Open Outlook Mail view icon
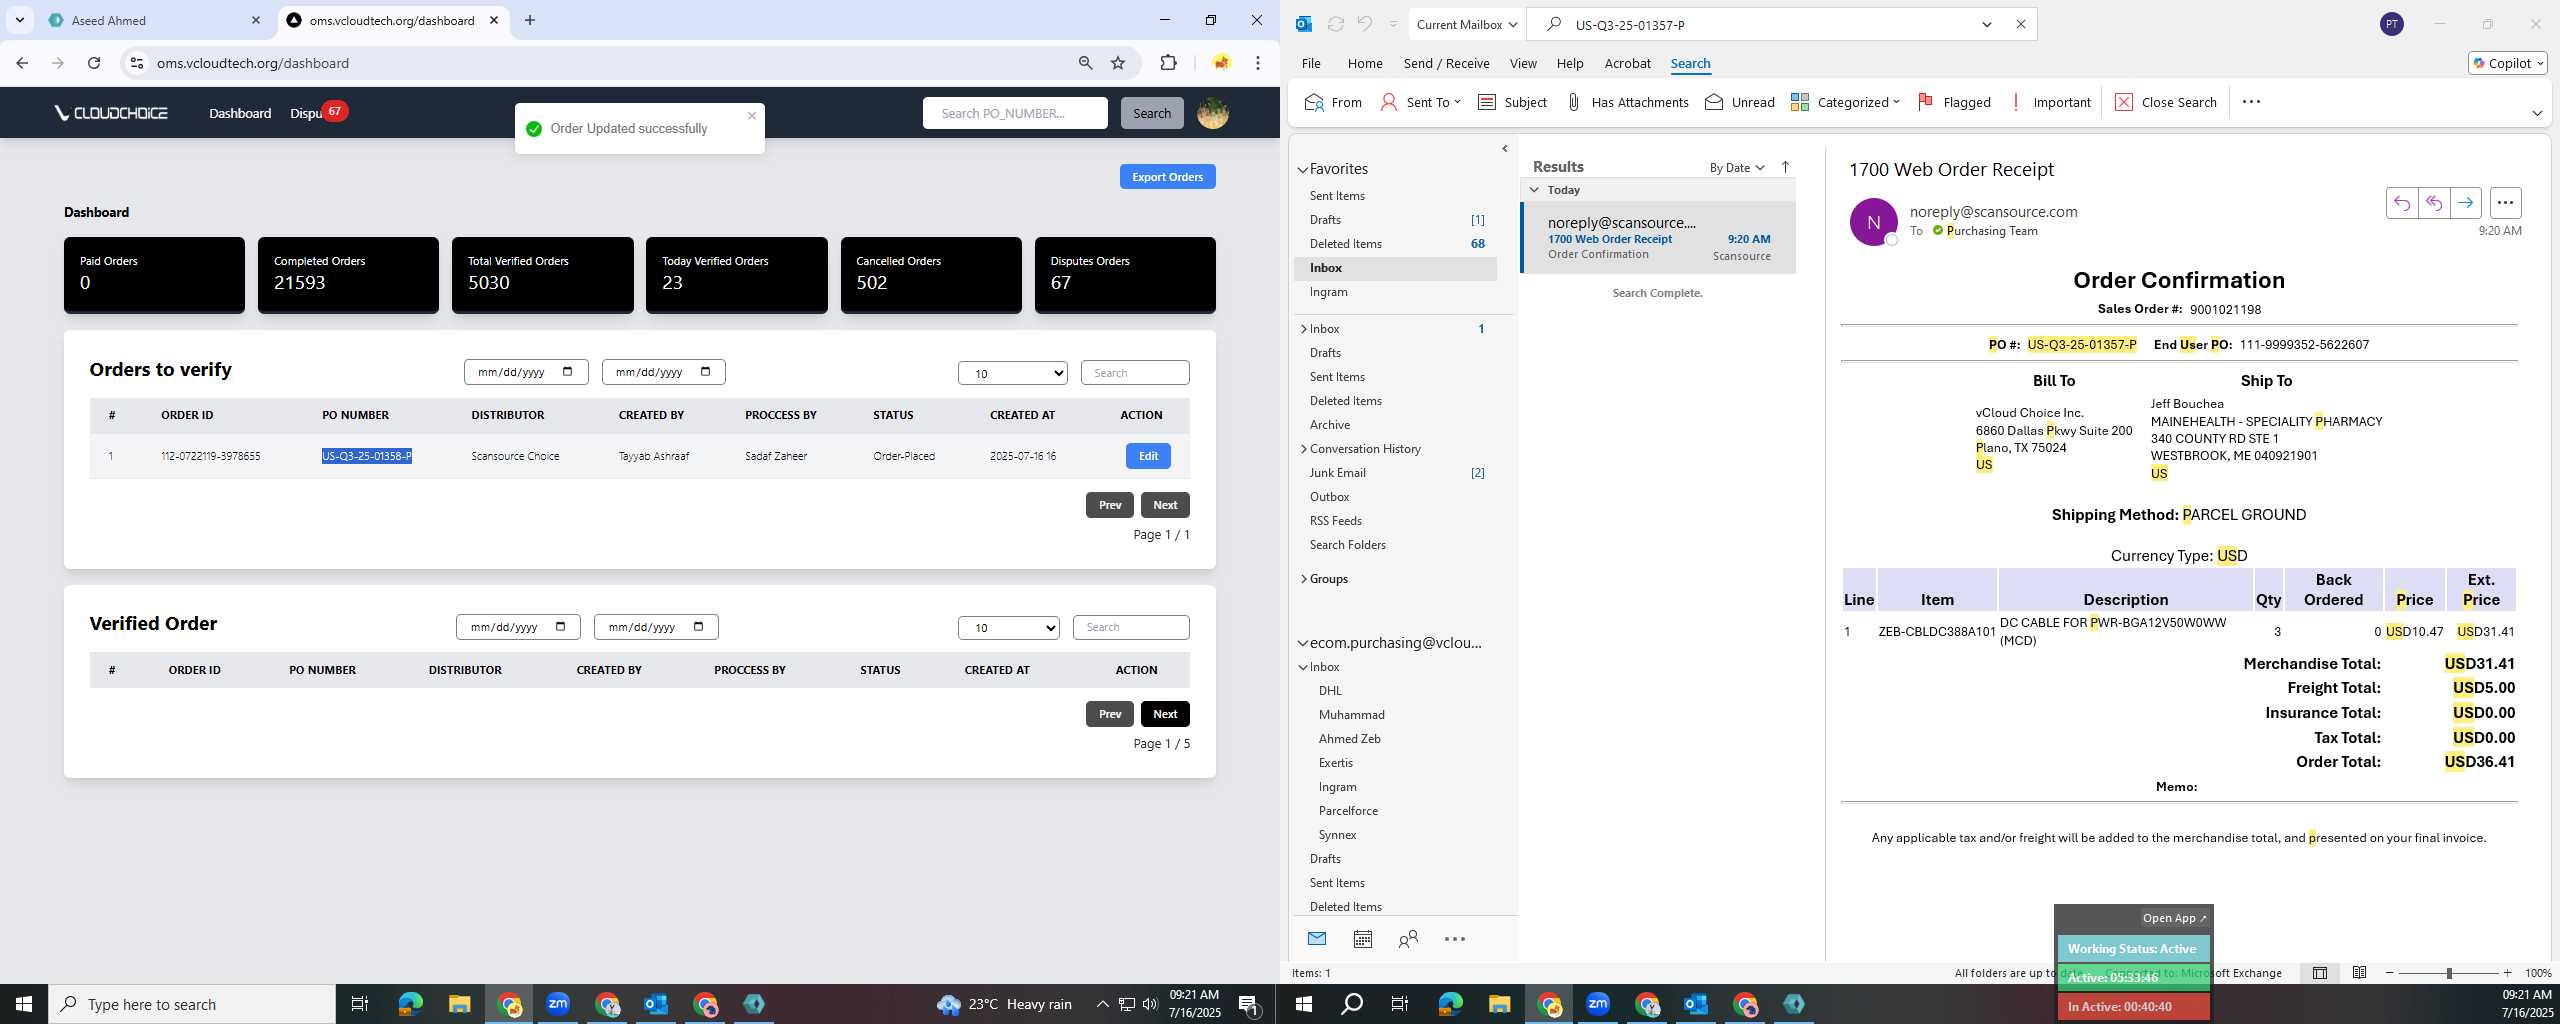2560x1024 pixels. tap(1317, 939)
